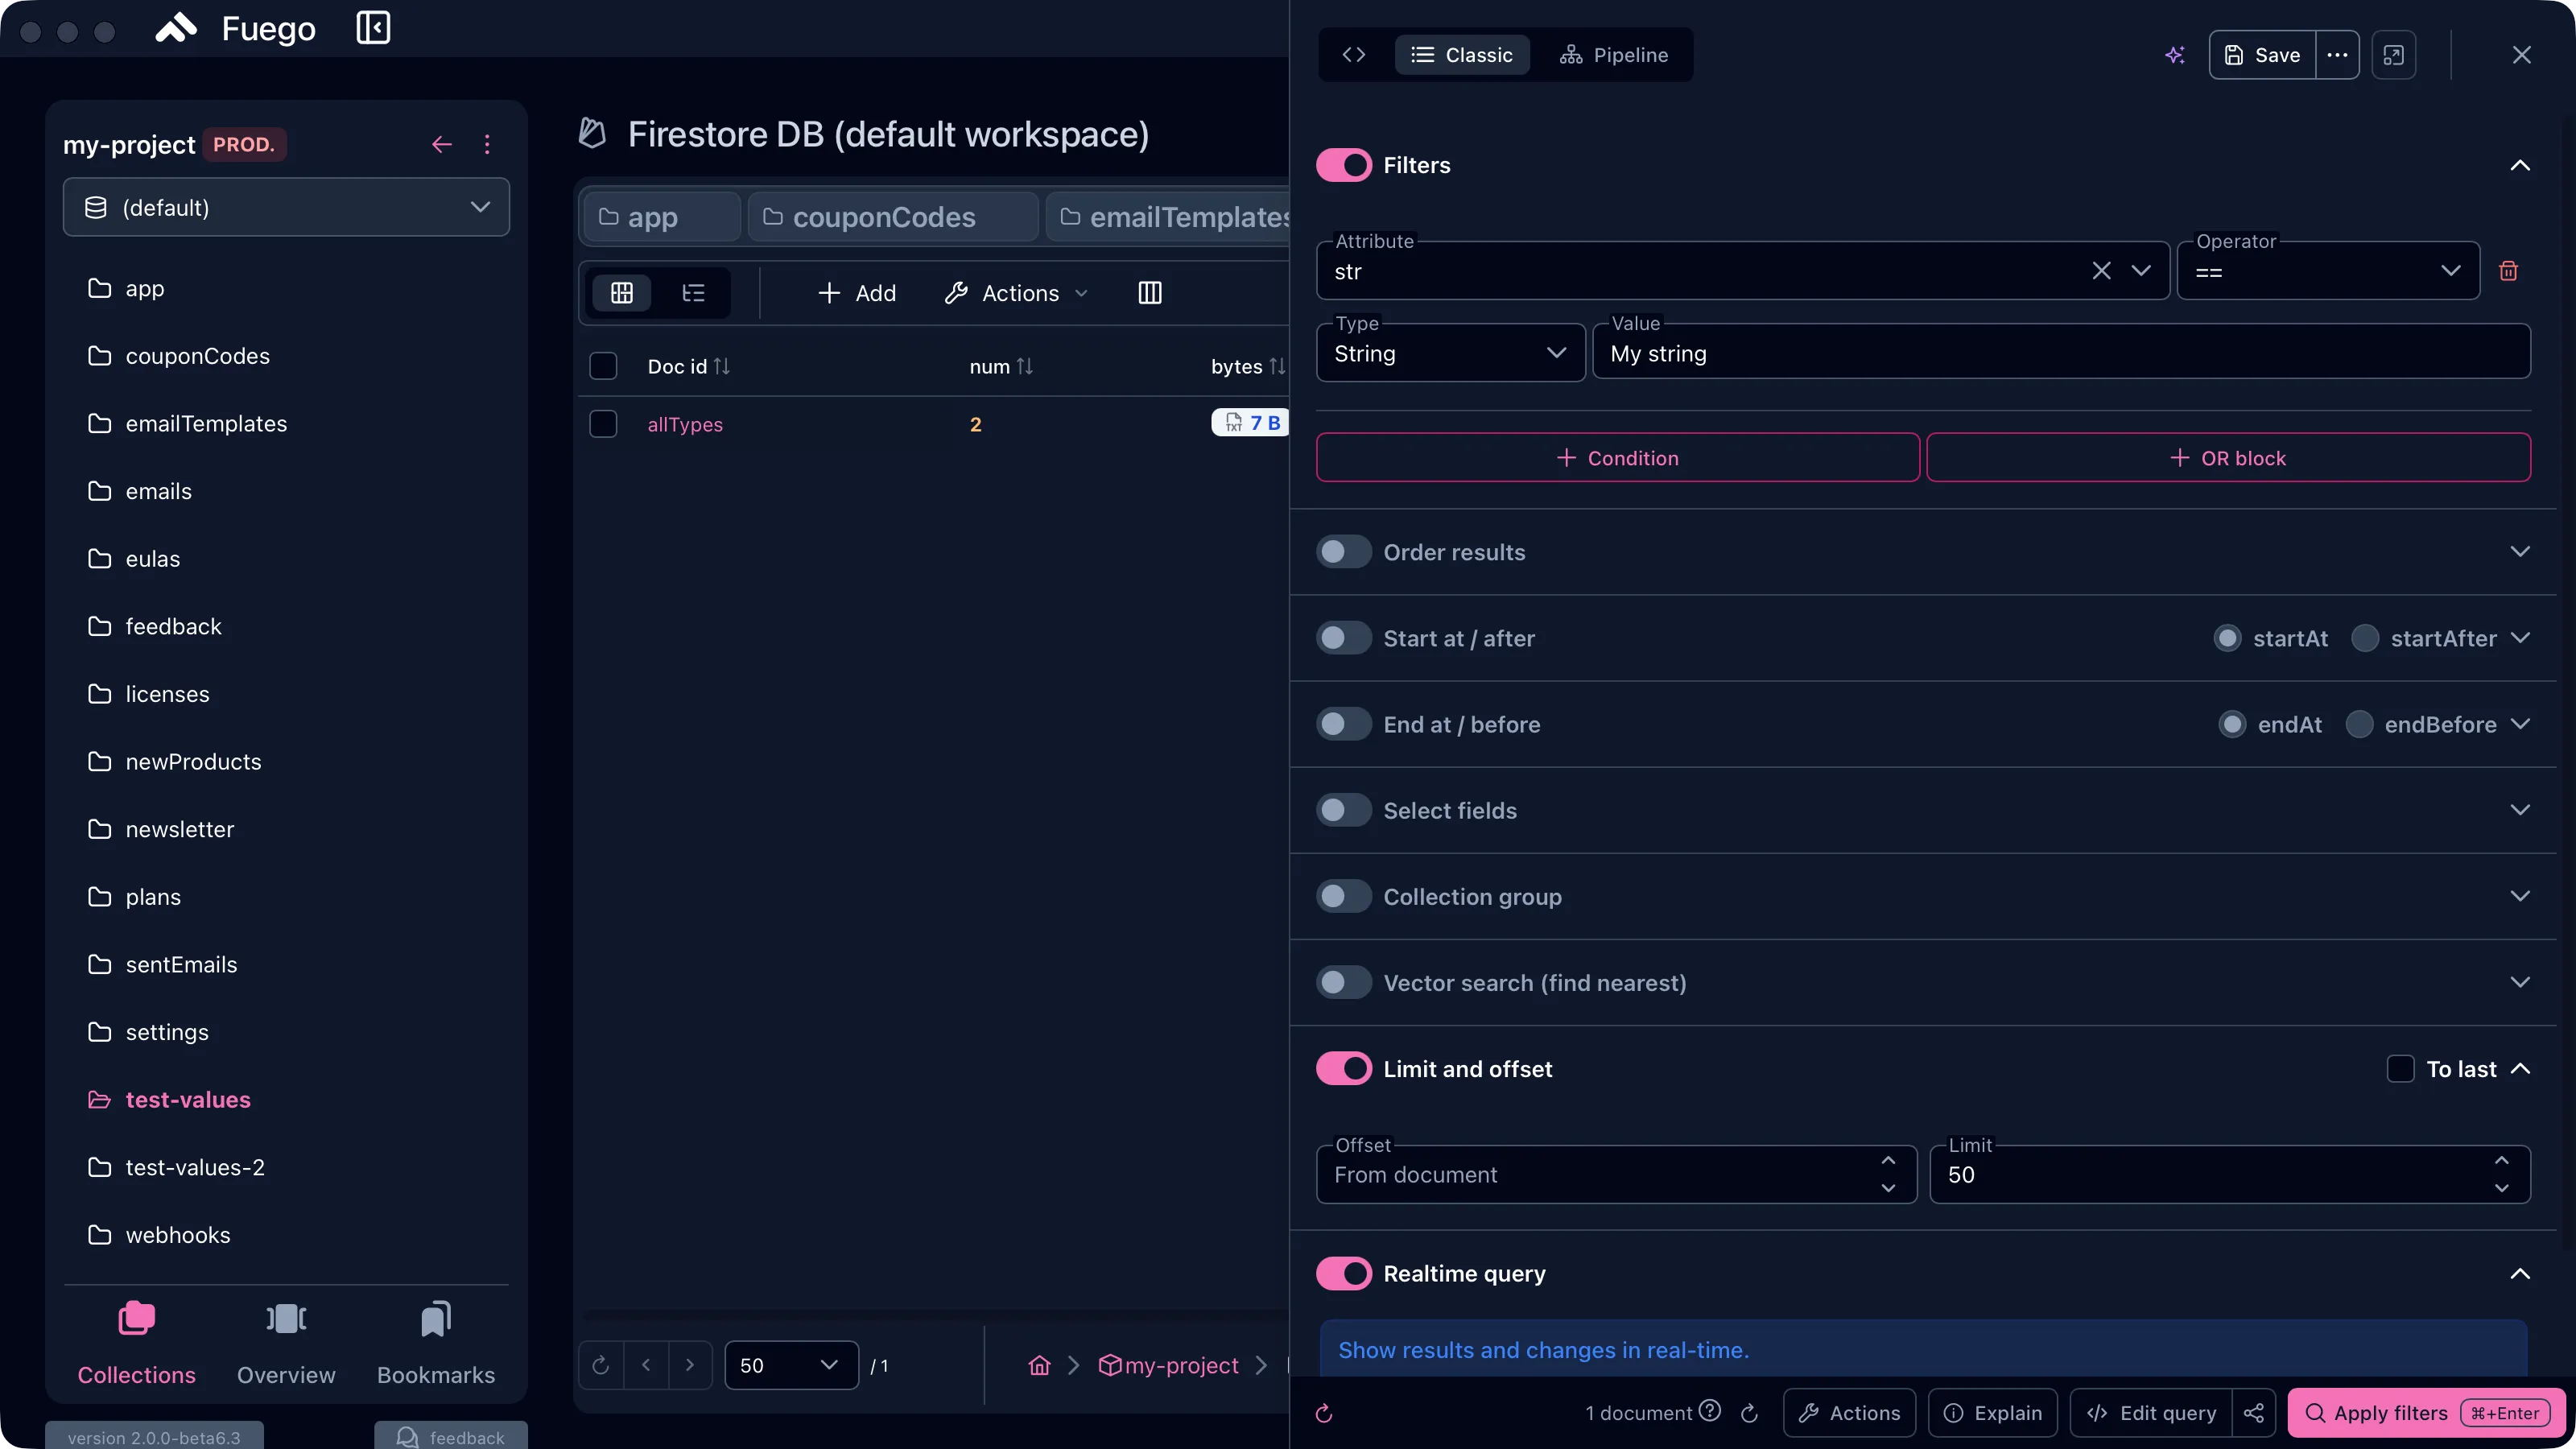The width and height of the screenshot is (2576, 1449).
Task: Select the startAfter radio option
Action: point(2365,638)
